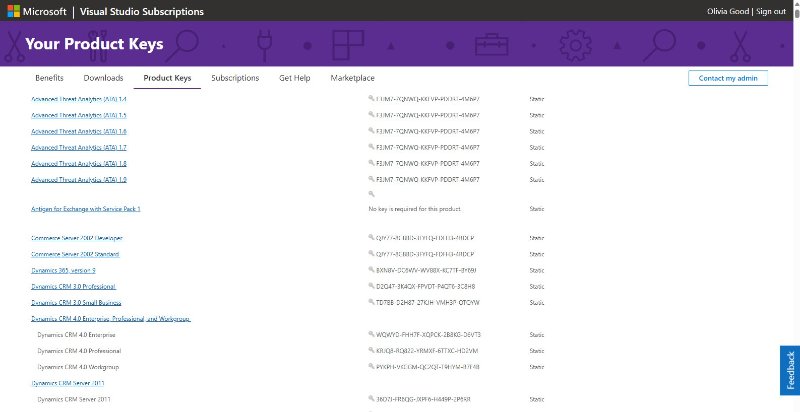
Task: Click key icon for Dynamics CRM 4.0 Enterprise
Action: [372, 334]
